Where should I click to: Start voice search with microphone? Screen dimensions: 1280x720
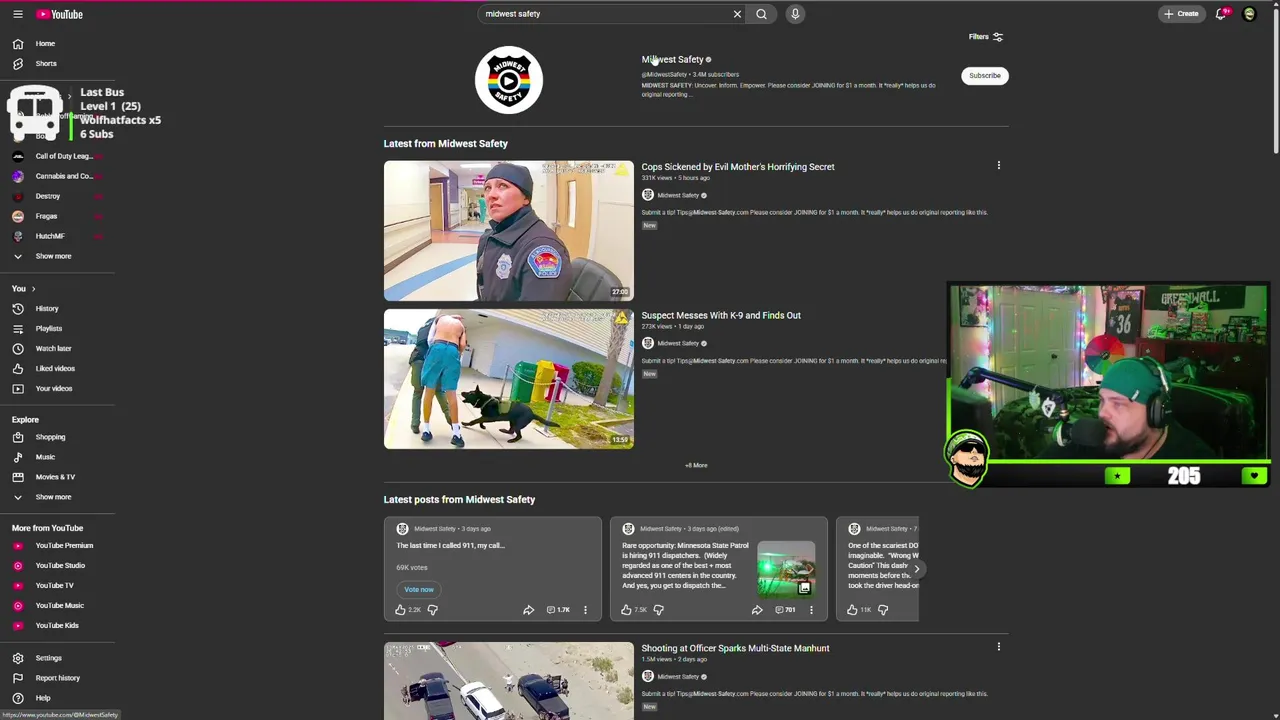click(x=795, y=14)
